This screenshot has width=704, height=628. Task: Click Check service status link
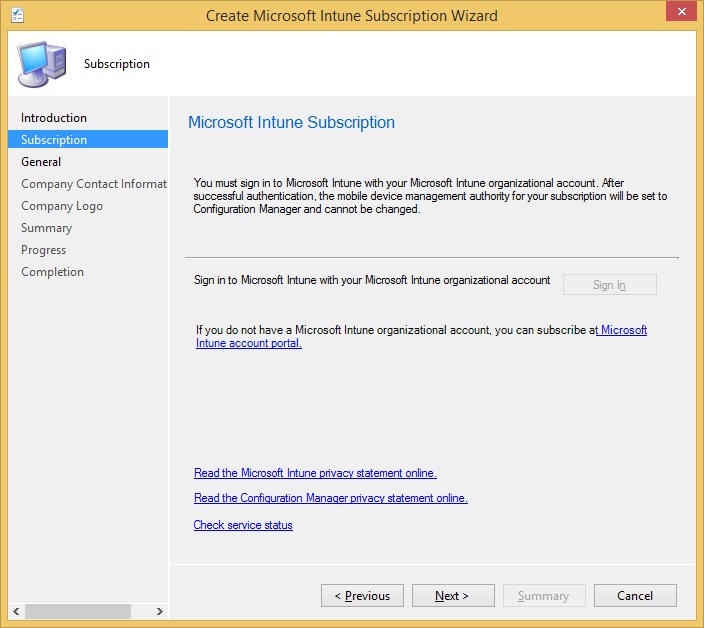click(x=243, y=525)
